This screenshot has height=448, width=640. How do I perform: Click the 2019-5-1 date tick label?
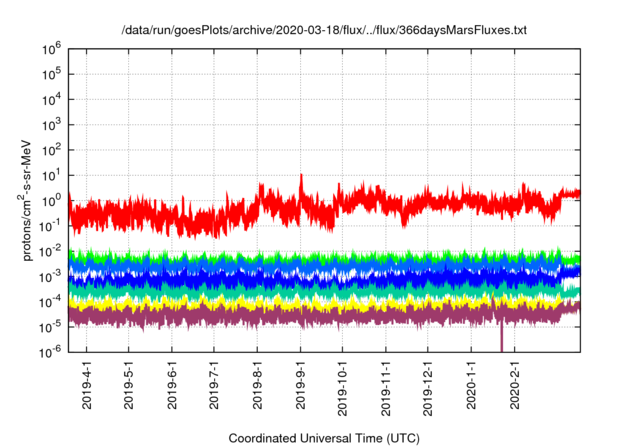(x=128, y=386)
